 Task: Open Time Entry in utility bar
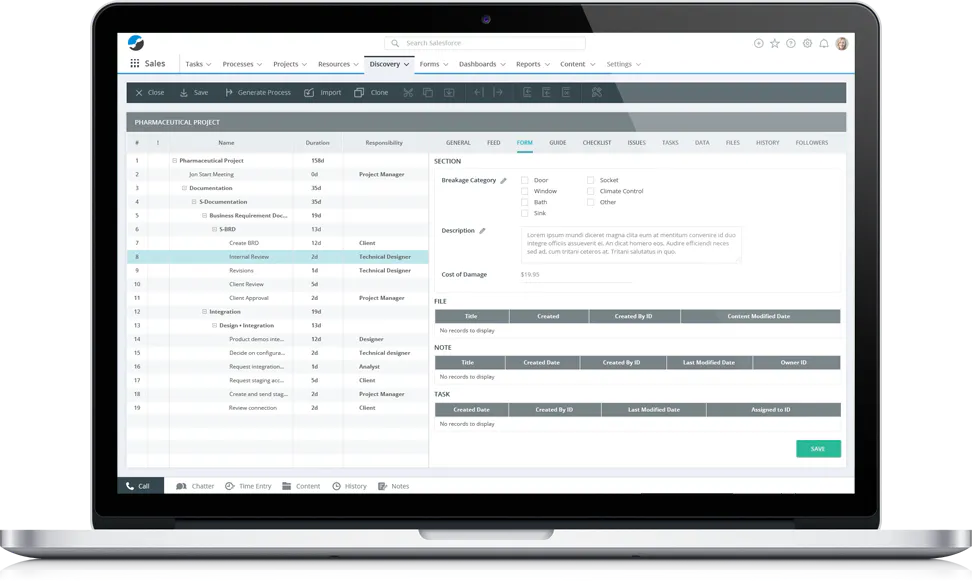[248, 486]
